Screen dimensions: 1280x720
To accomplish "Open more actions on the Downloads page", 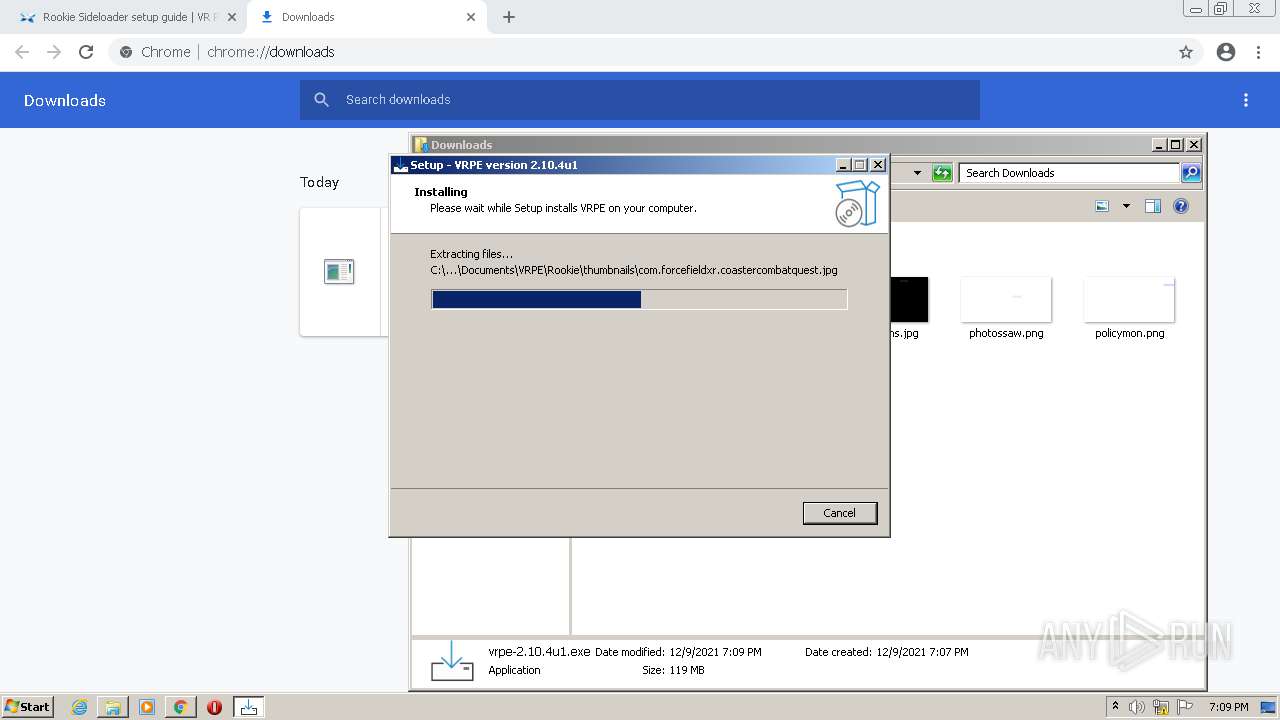I will (1246, 100).
